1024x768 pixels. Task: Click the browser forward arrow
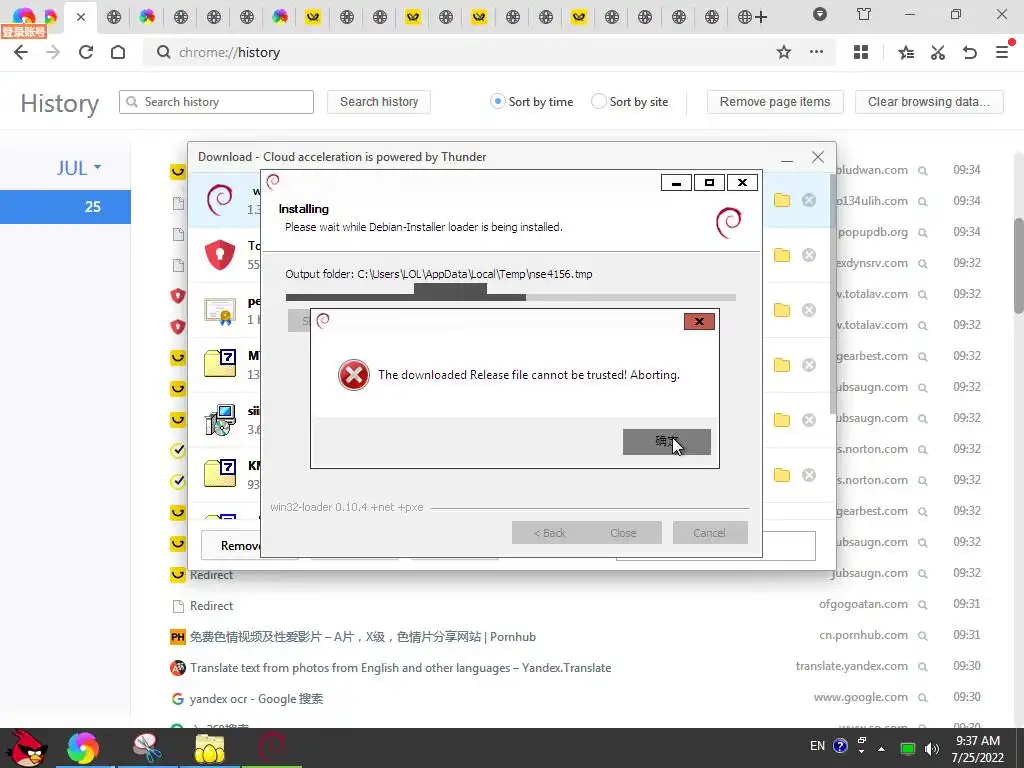tap(53, 52)
